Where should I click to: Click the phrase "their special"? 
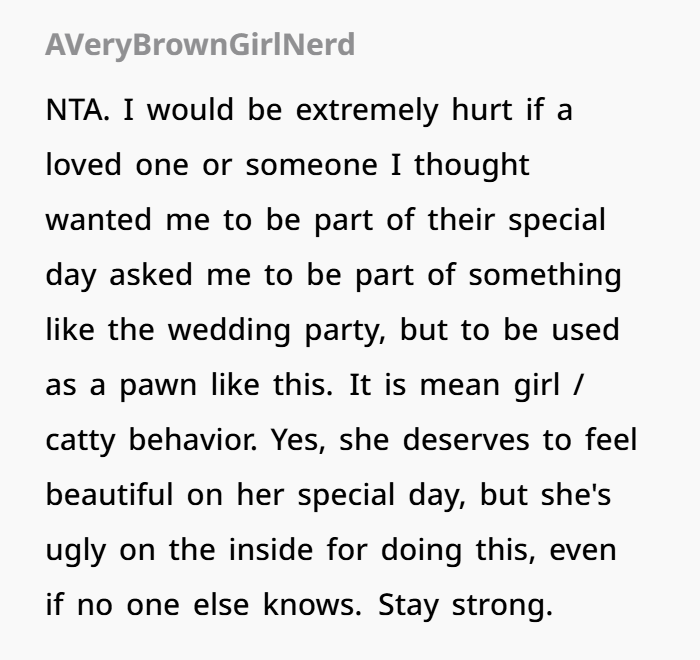coord(517,220)
